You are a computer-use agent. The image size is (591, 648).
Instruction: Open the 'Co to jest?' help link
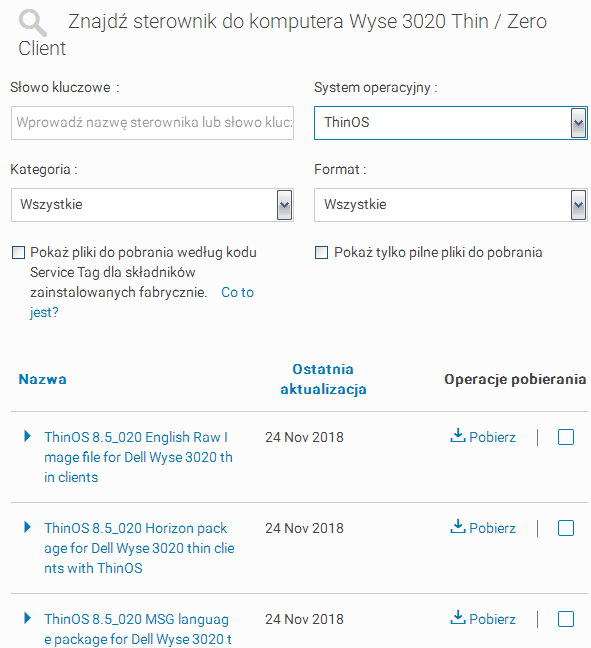coord(142,302)
